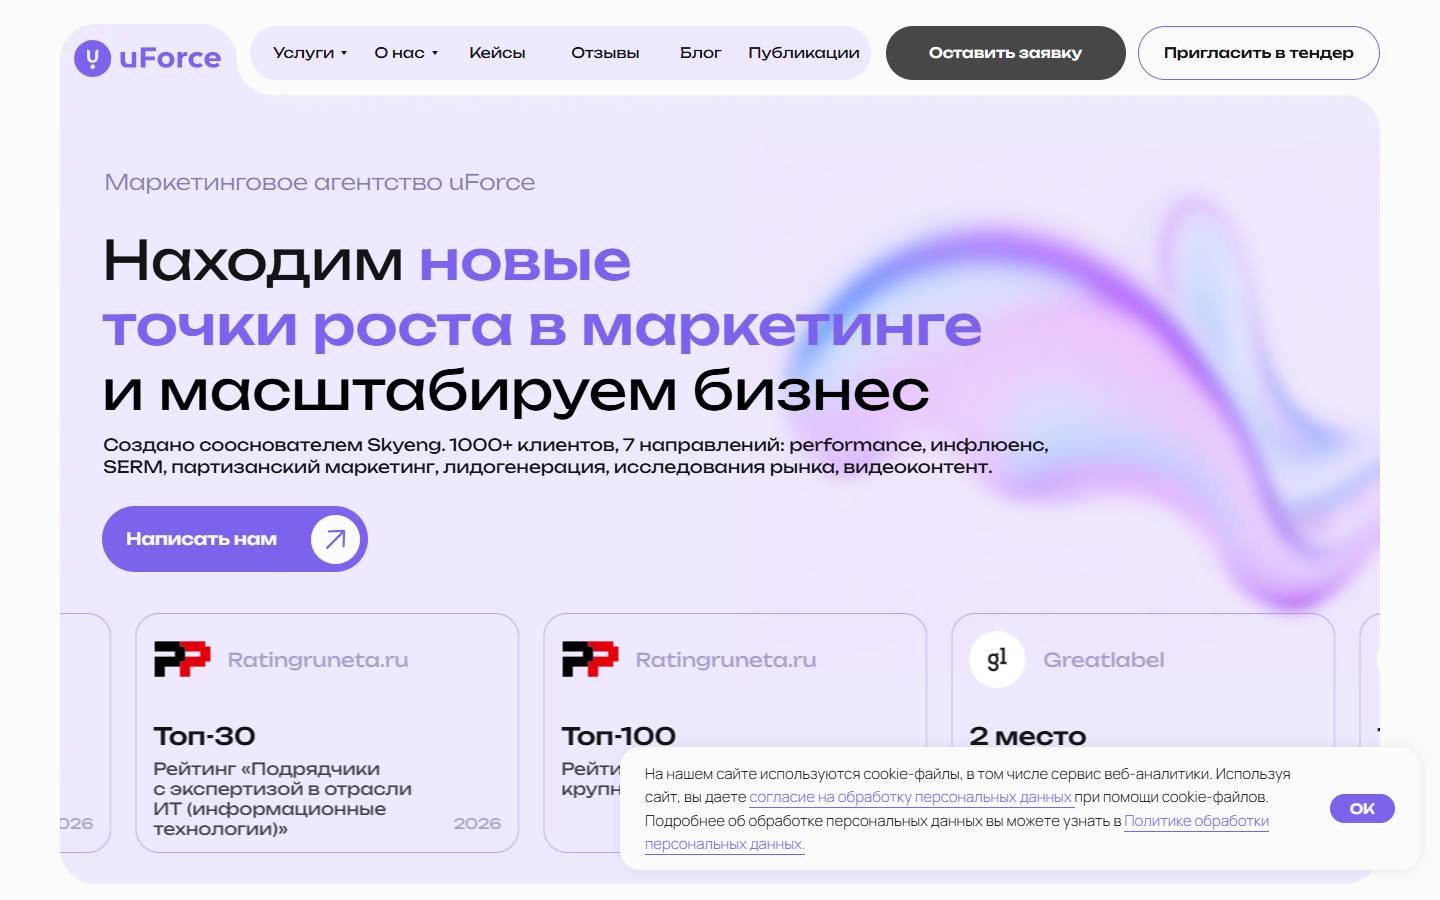Click the Greatlabel card title text
This screenshot has height=900, width=1440.
click(1104, 660)
